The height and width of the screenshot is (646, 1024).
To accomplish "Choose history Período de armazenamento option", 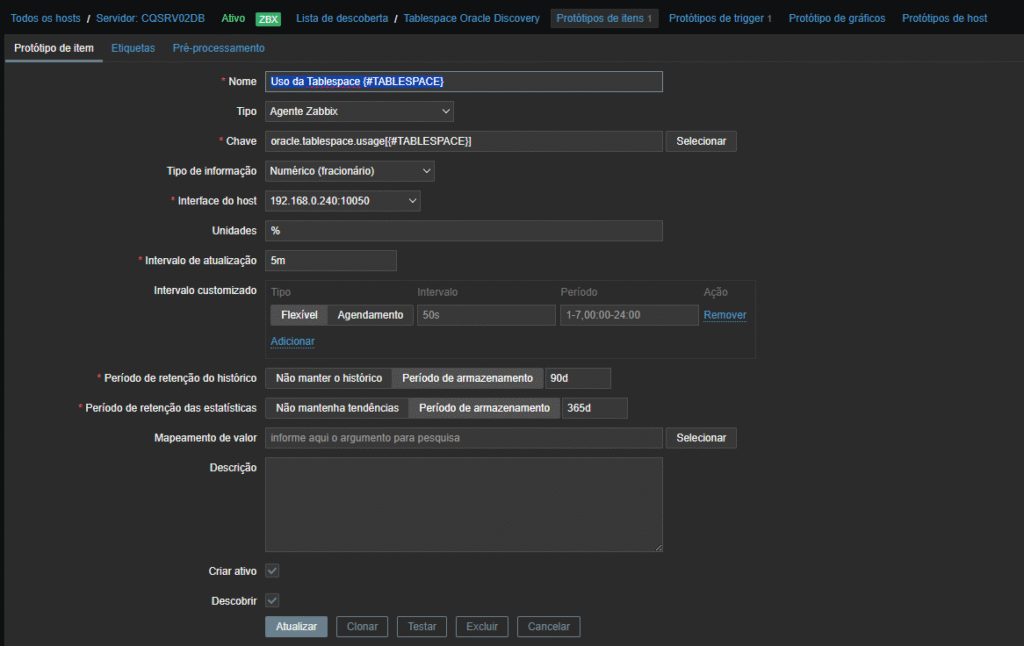I will click(x=468, y=378).
